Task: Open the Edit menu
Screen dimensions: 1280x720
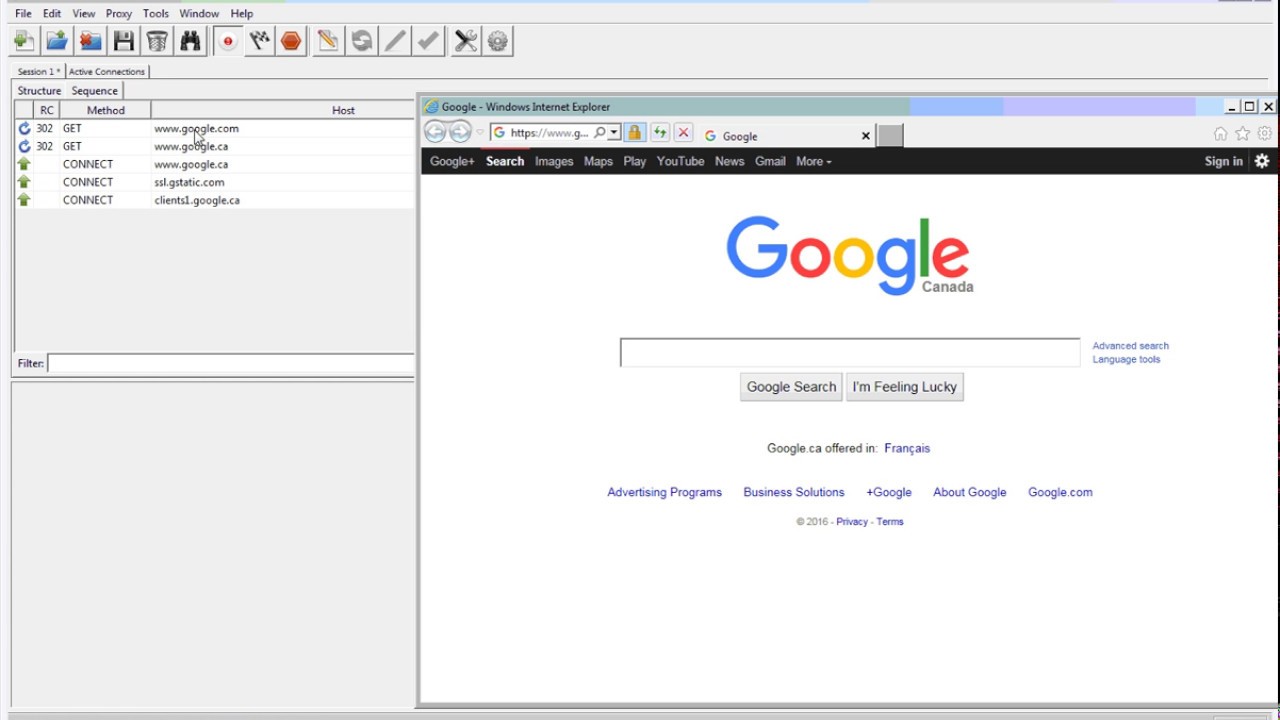Action: (x=52, y=13)
